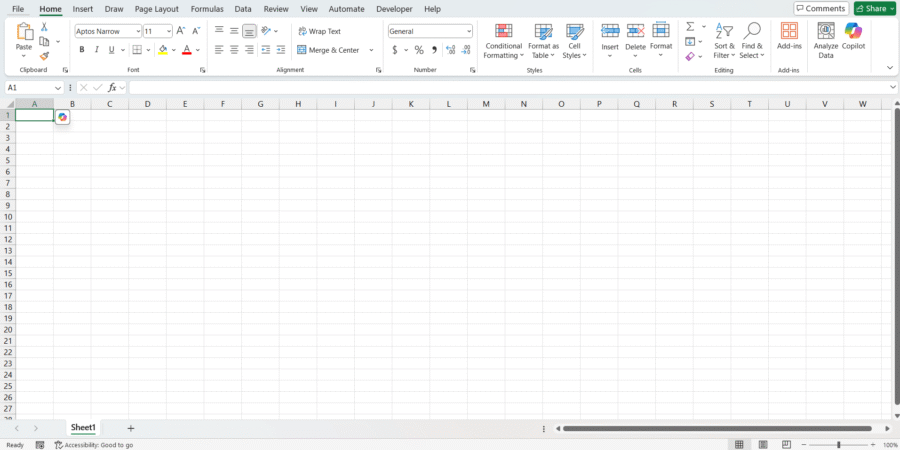Open the General number format dropdown
Screen dimensions: 900x450
click(x=469, y=32)
